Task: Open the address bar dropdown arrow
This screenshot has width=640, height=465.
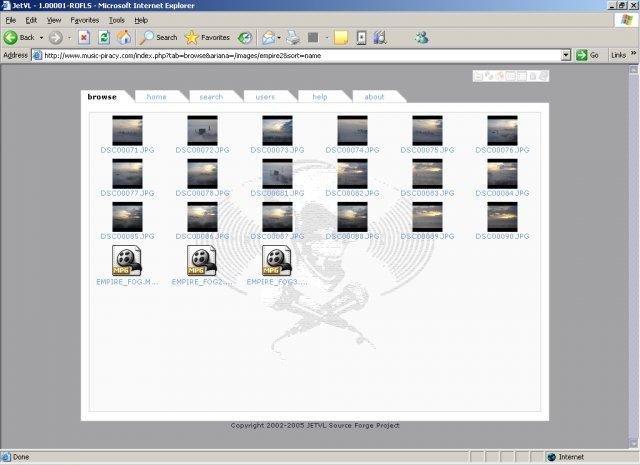Action: (566, 55)
